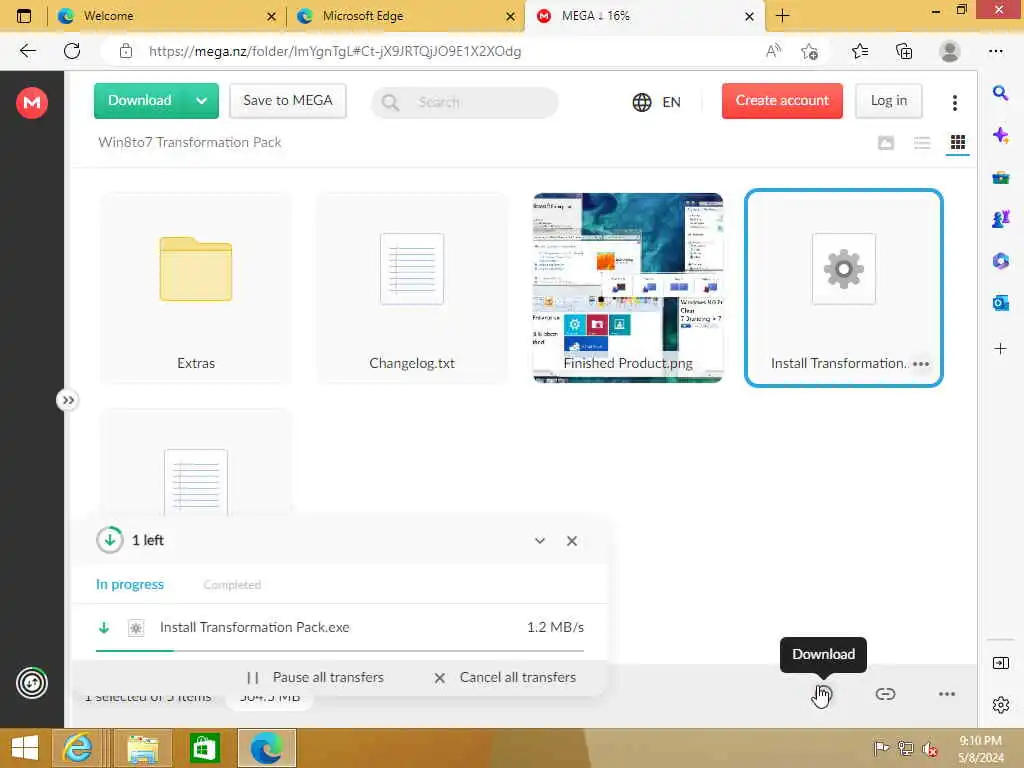Click Cancel all transfers
The image size is (1024, 768).
point(505,678)
